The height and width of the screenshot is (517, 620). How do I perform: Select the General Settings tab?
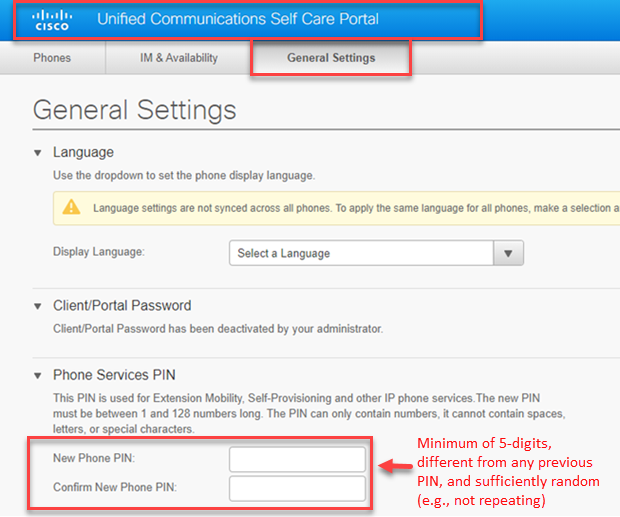click(331, 58)
